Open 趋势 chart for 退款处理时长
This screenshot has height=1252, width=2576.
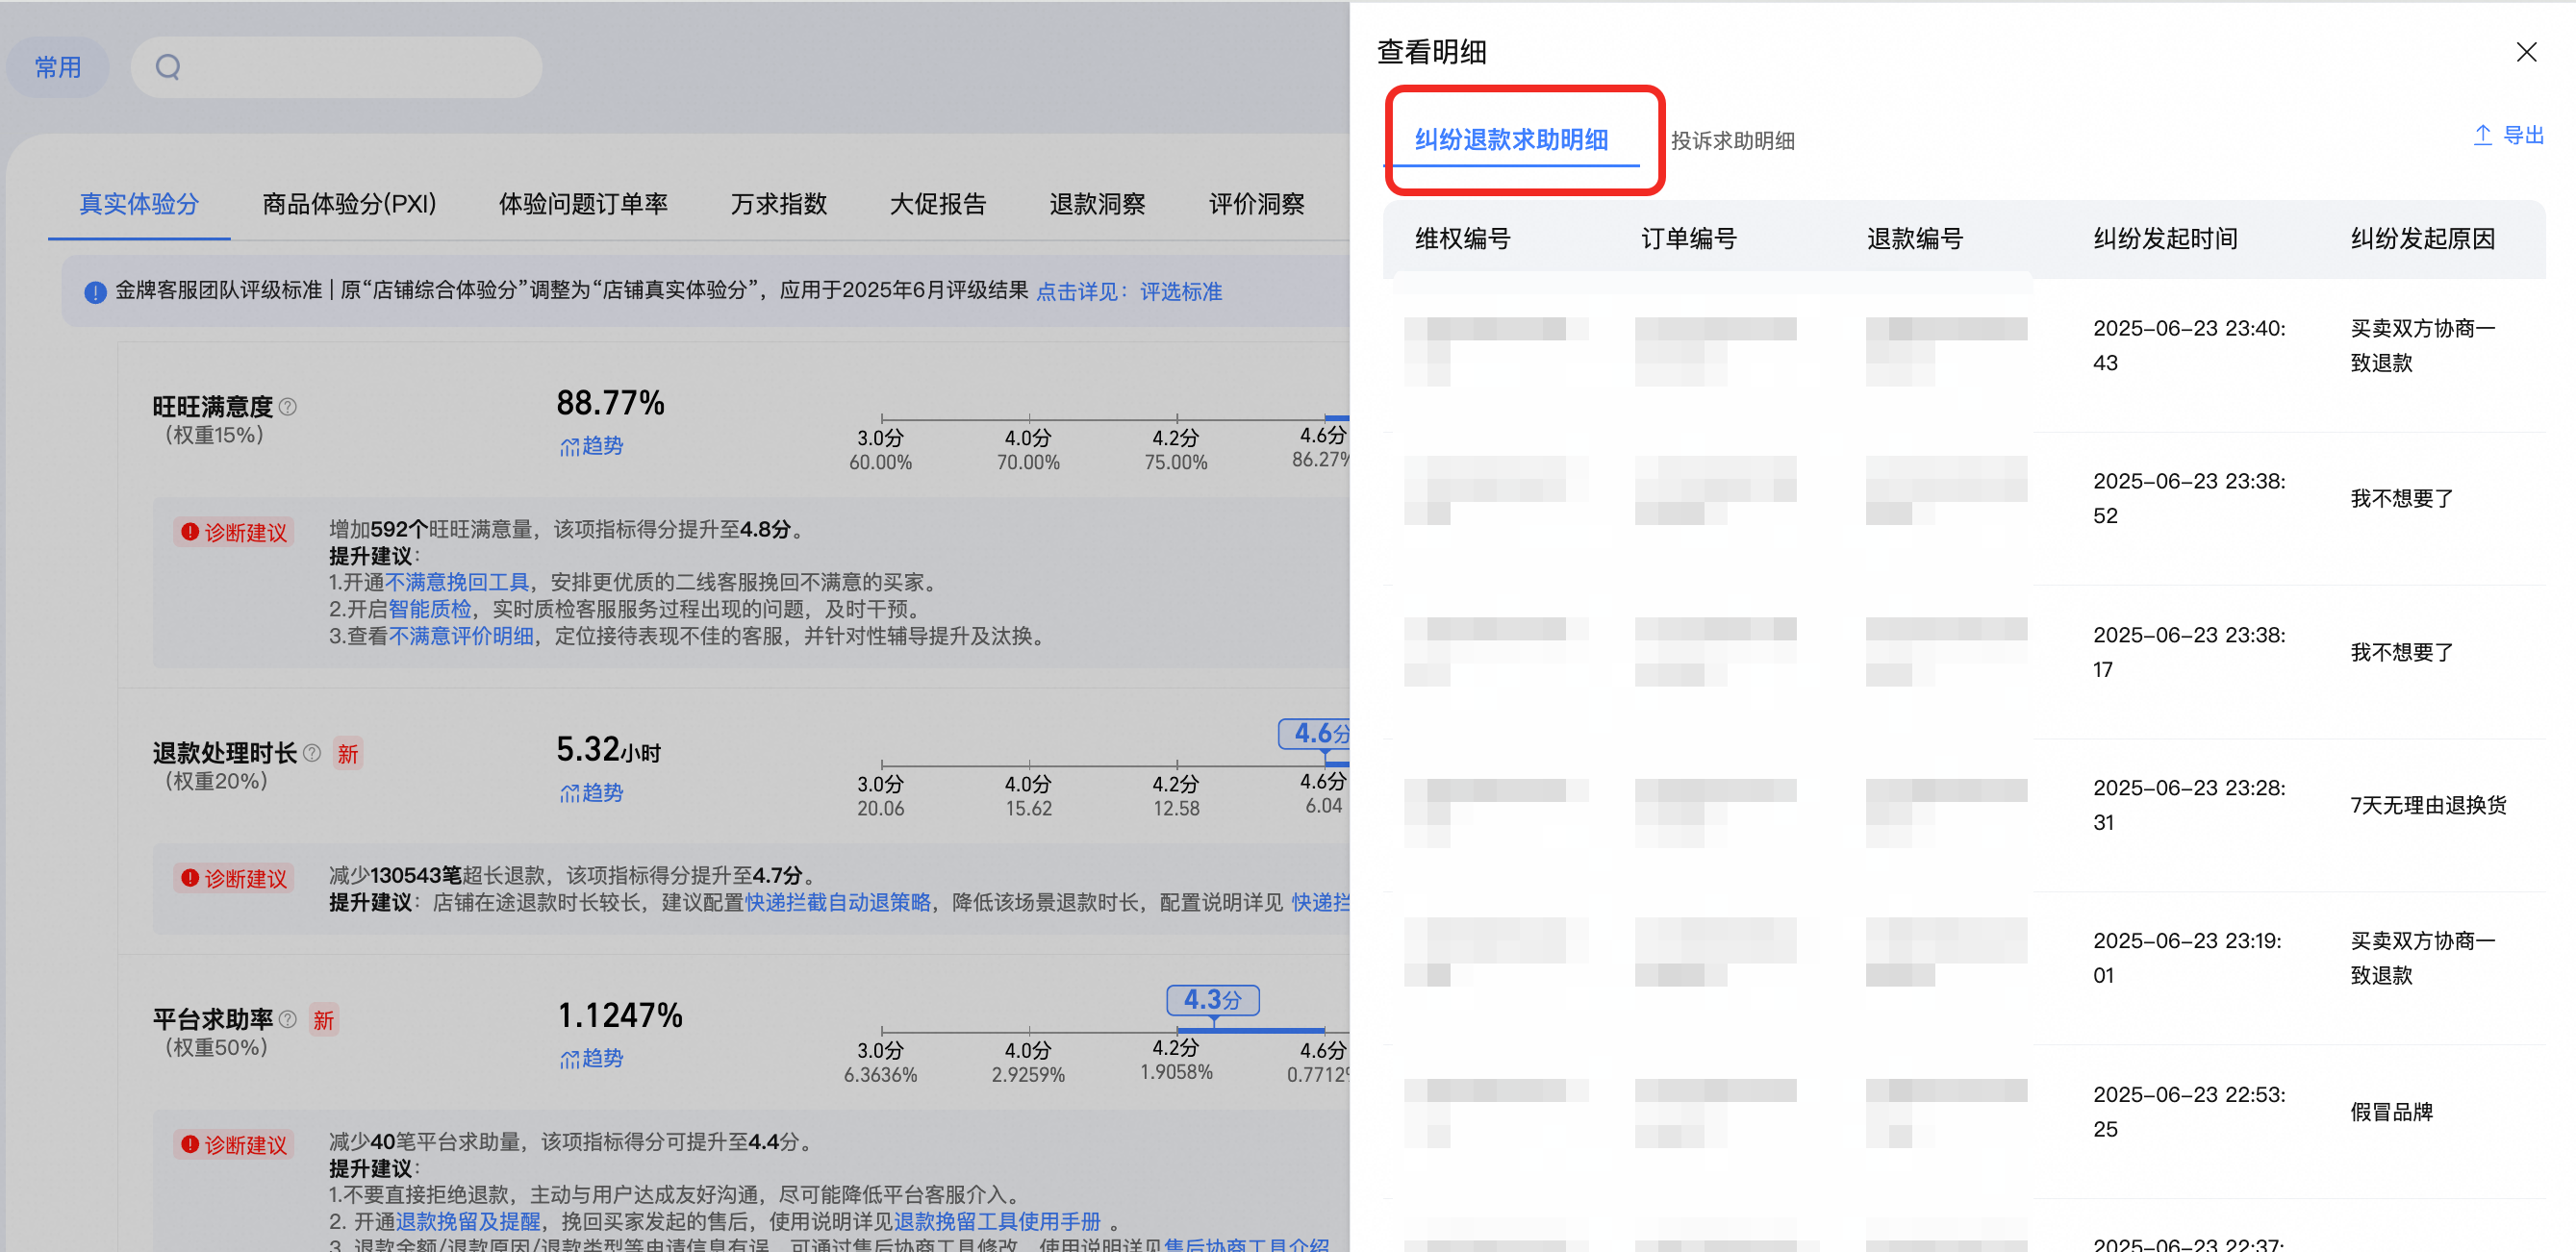[591, 792]
